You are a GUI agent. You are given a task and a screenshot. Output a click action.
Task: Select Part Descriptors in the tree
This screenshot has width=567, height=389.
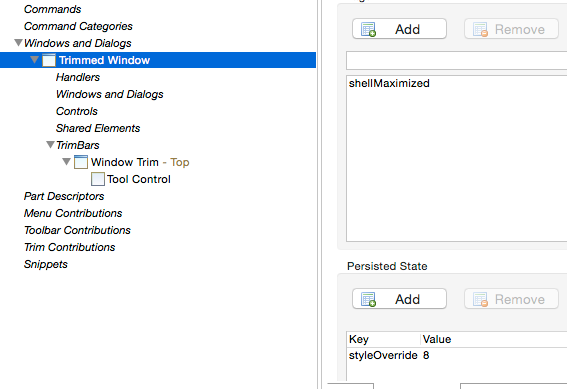tap(64, 196)
